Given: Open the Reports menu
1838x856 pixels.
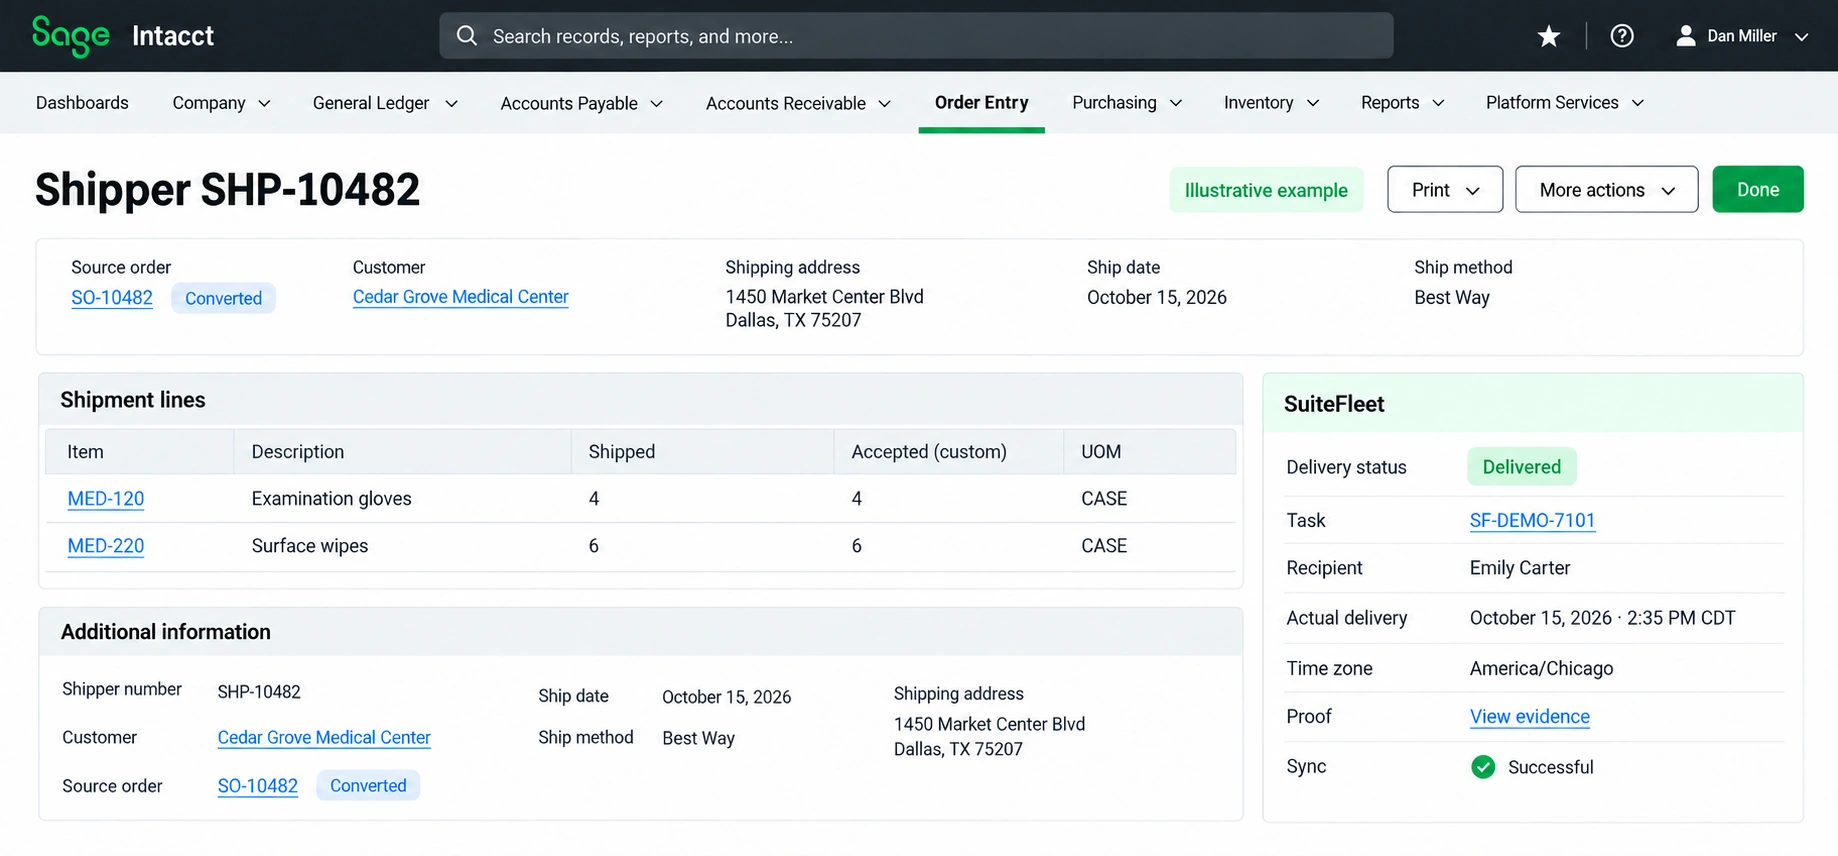Looking at the screenshot, I should [x=1402, y=103].
